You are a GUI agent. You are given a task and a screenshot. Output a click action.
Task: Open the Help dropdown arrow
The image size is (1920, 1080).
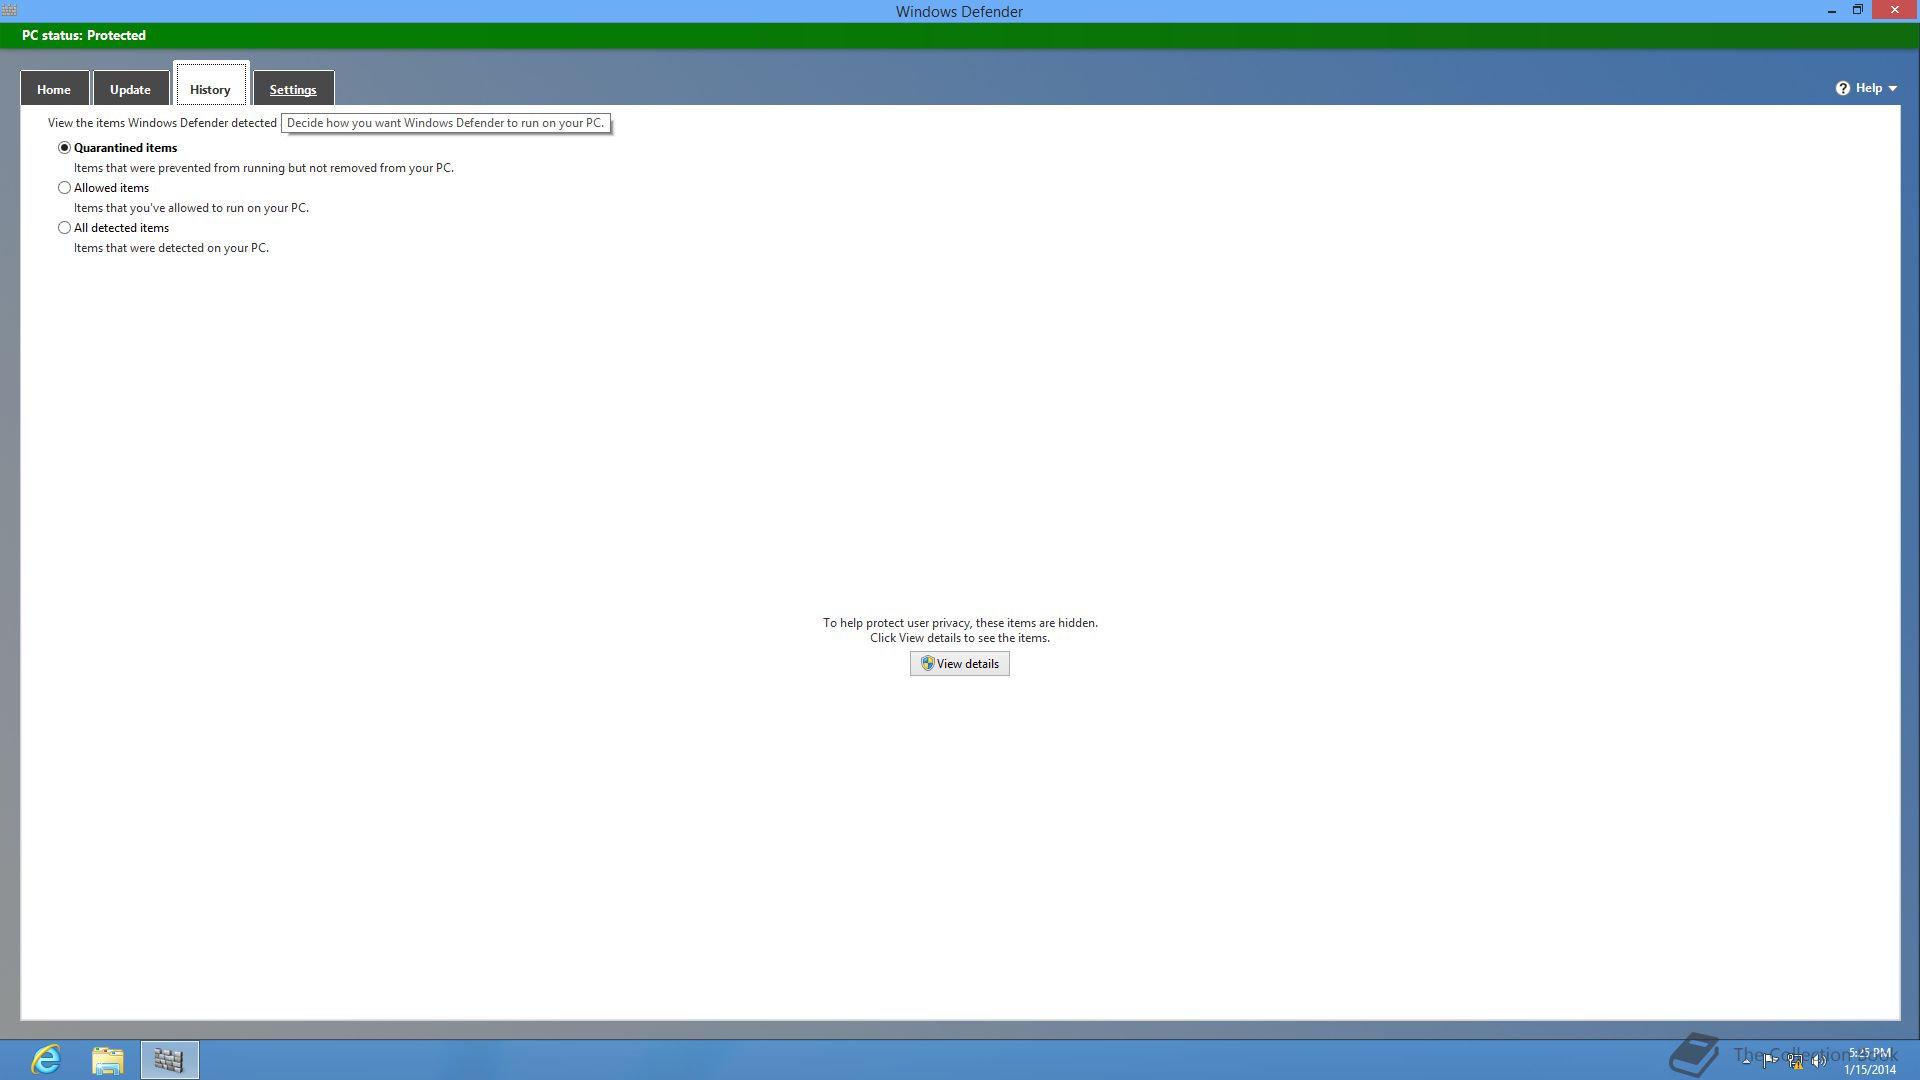pos(1893,89)
